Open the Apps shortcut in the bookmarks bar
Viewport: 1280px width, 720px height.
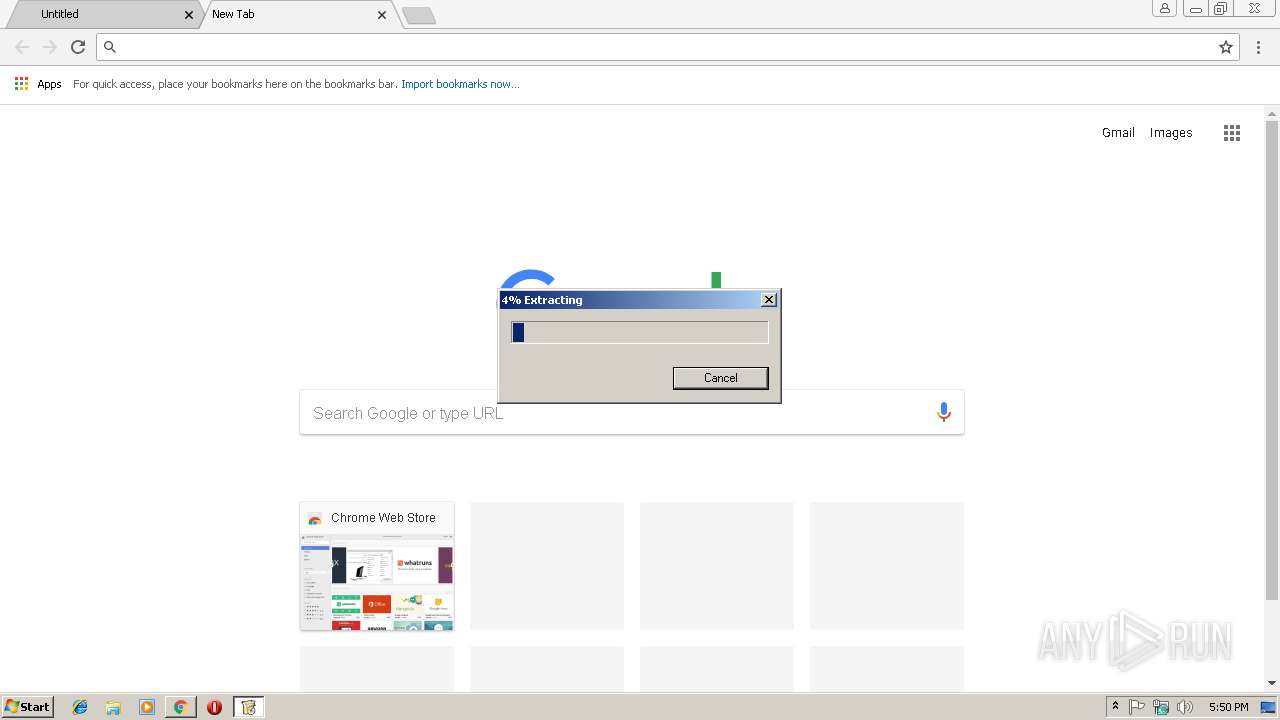click(38, 84)
